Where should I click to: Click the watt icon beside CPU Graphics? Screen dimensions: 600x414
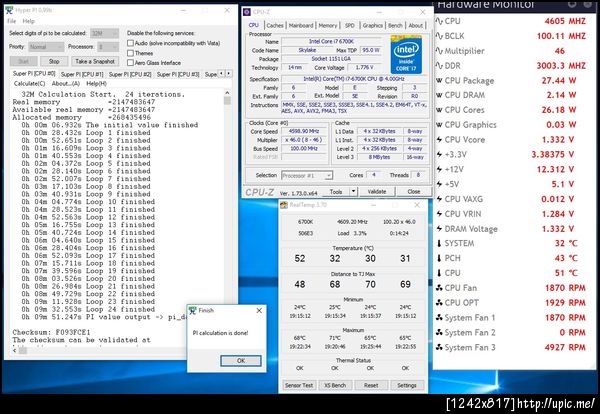pyautogui.click(x=439, y=125)
